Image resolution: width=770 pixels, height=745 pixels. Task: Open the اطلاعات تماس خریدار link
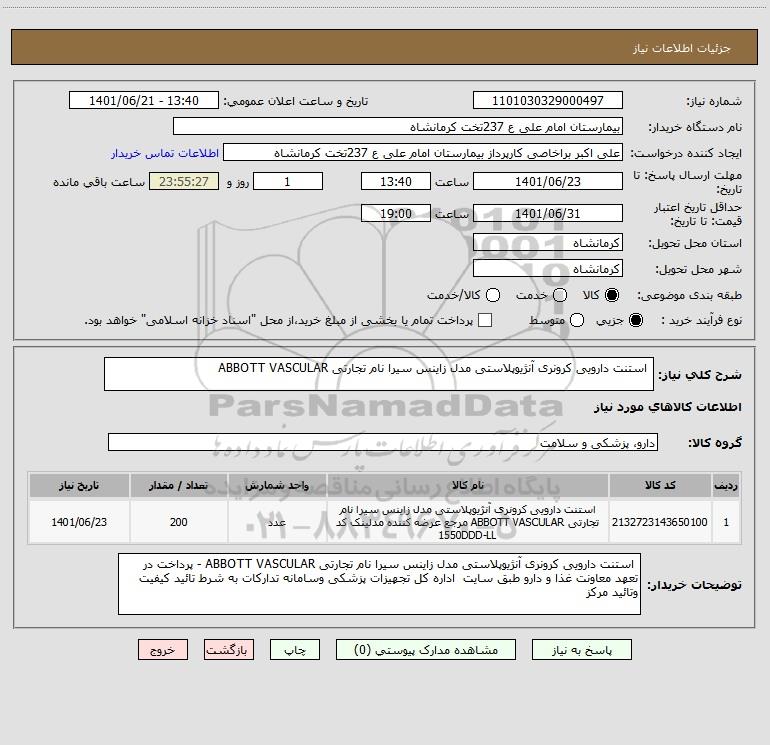coord(165,153)
